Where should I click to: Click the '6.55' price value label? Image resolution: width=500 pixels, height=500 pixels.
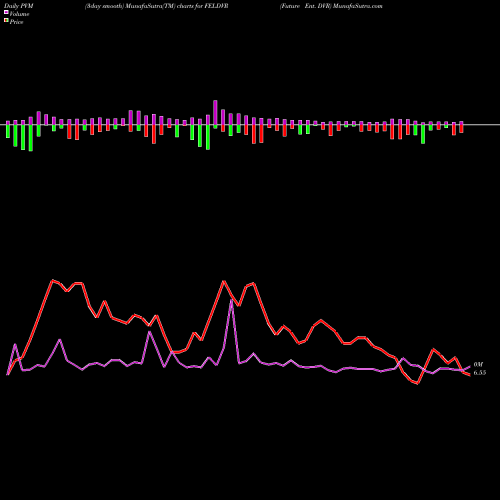pyautogui.click(x=480, y=373)
